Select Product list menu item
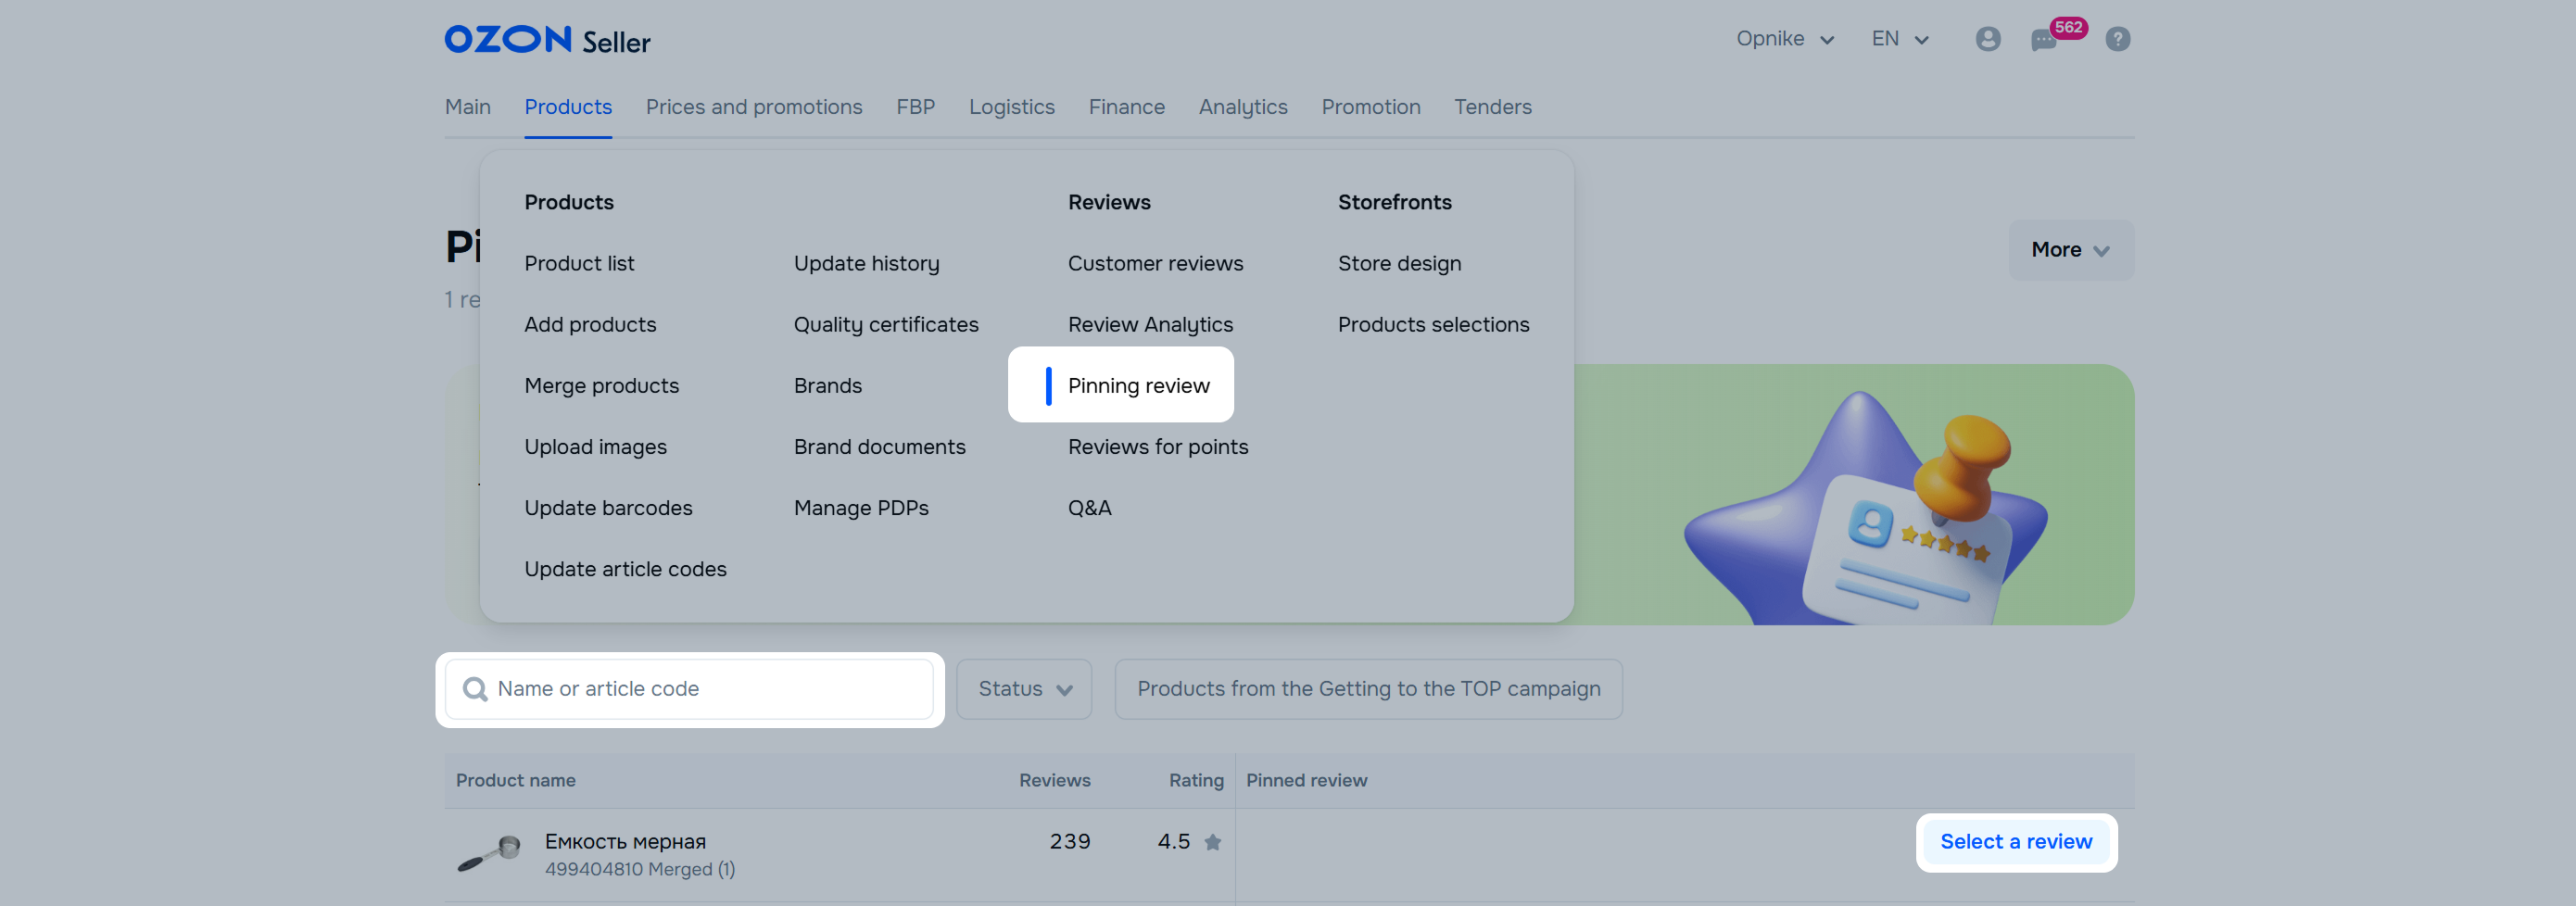This screenshot has width=2576, height=906. pos(579,264)
